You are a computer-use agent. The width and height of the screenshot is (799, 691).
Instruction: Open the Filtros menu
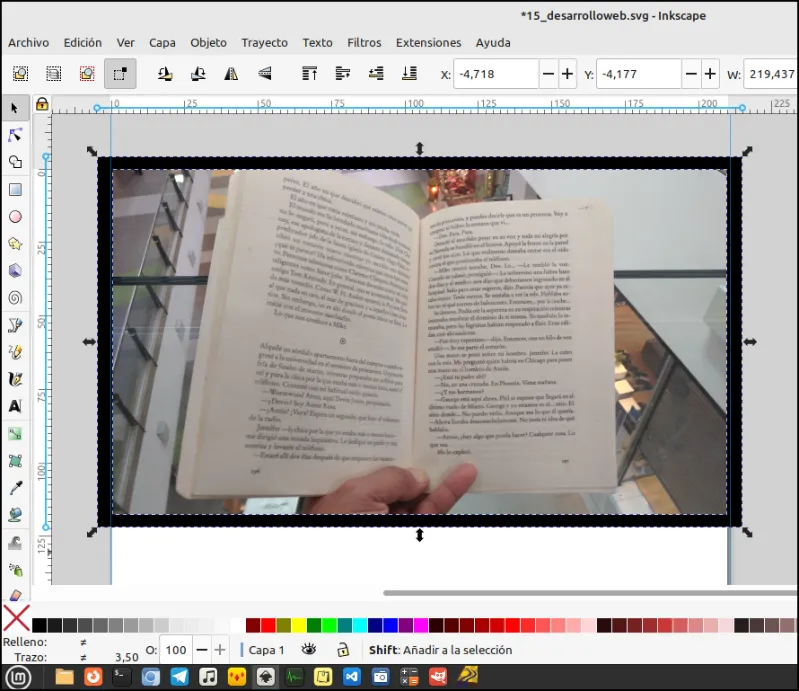364,43
